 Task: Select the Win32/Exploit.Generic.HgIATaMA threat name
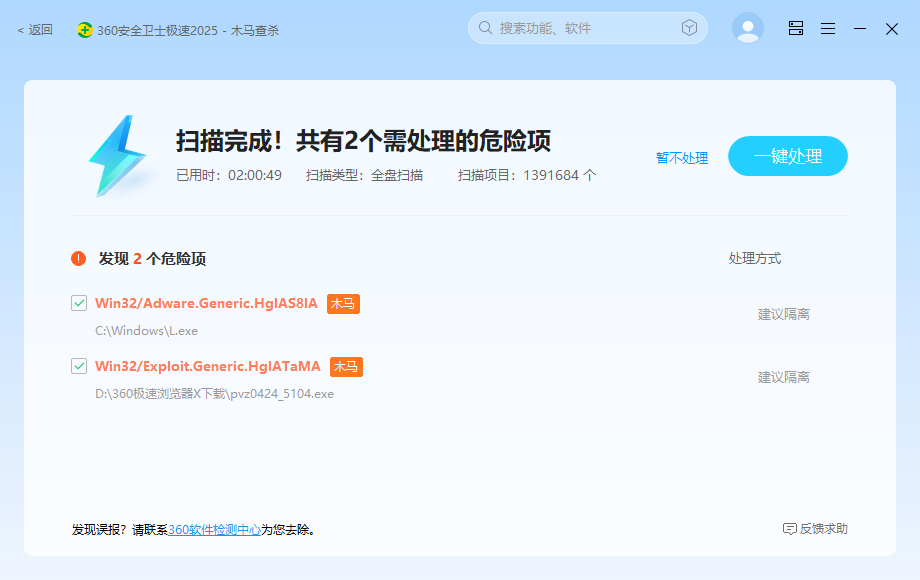point(208,366)
